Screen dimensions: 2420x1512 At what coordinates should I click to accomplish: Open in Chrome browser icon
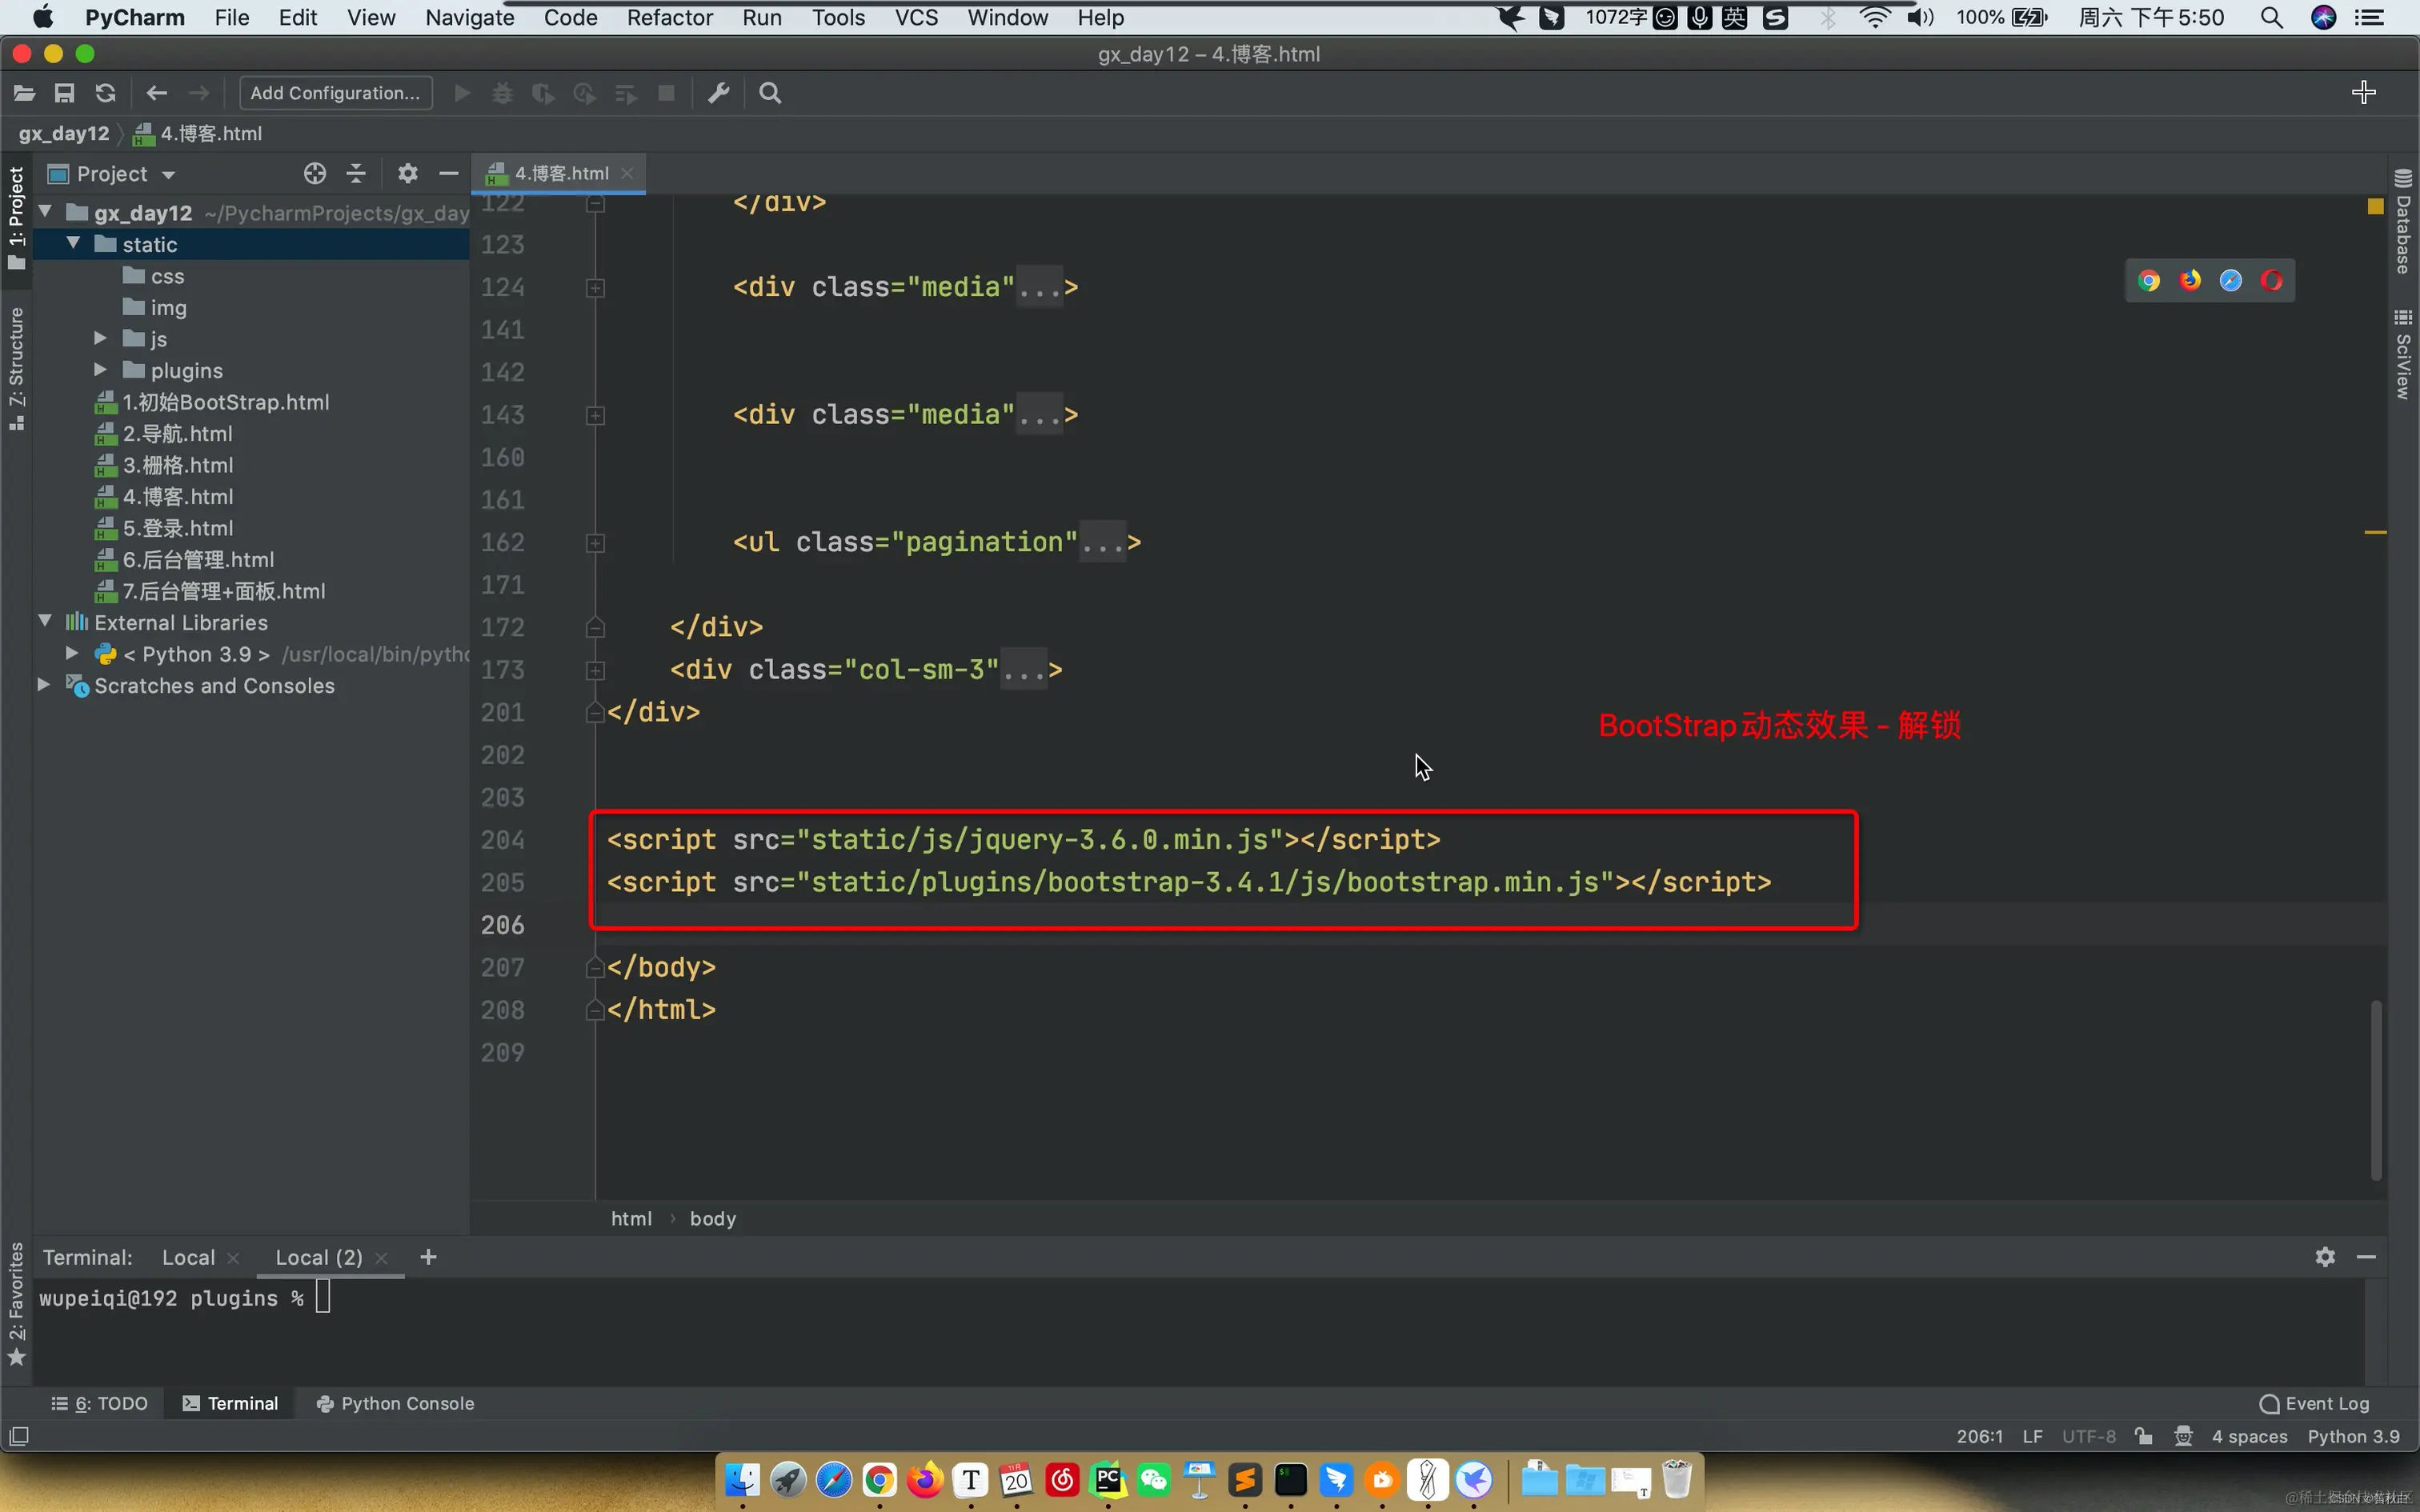2148,281
